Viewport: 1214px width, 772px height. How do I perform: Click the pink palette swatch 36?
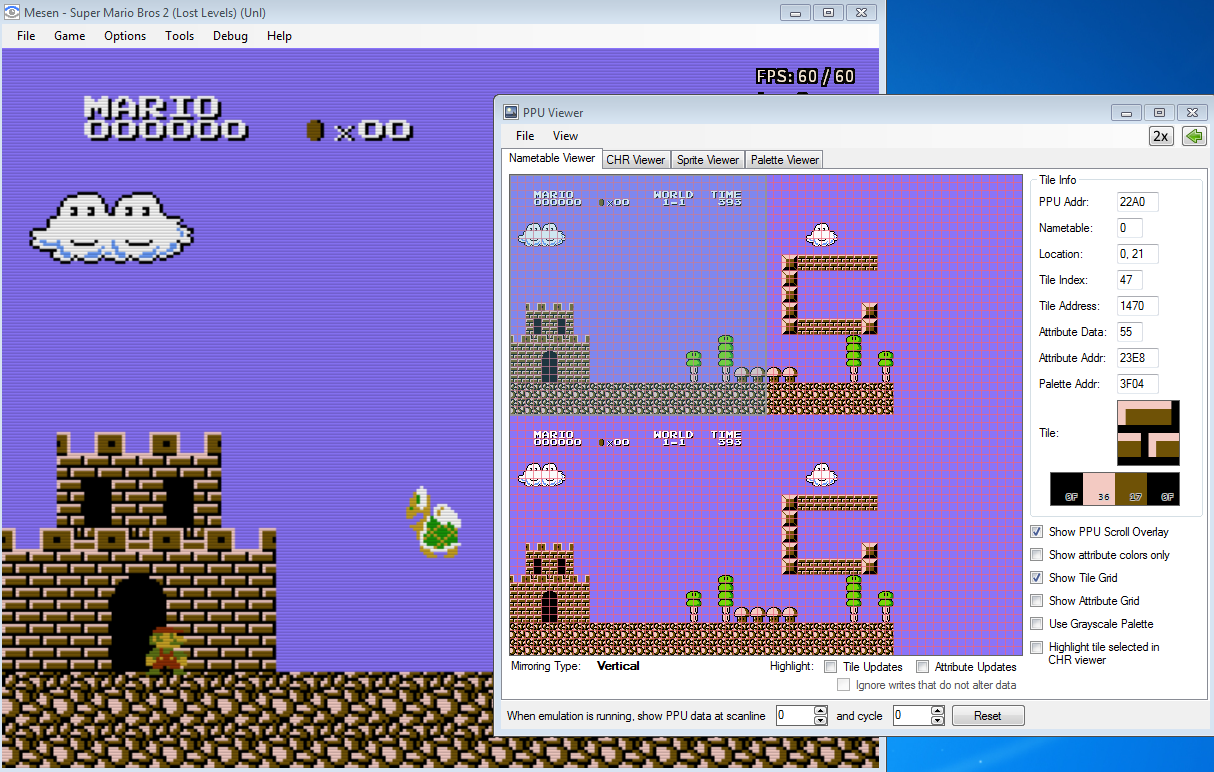tap(1099, 489)
